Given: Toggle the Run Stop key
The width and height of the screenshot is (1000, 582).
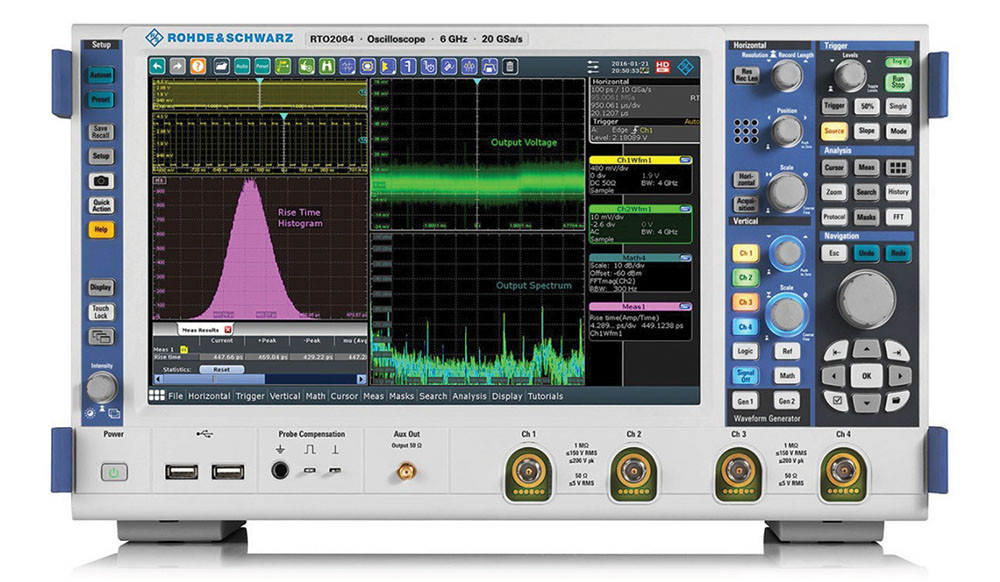Looking at the screenshot, I should [x=898, y=82].
